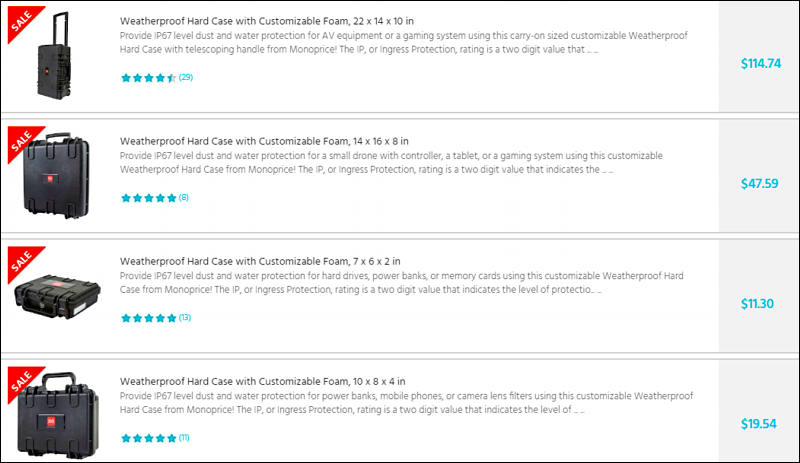The height and width of the screenshot is (463, 800).
Task: Open Weatherproof Hard Case 14 x 16 x 8 in title
Action: [264, 141]
